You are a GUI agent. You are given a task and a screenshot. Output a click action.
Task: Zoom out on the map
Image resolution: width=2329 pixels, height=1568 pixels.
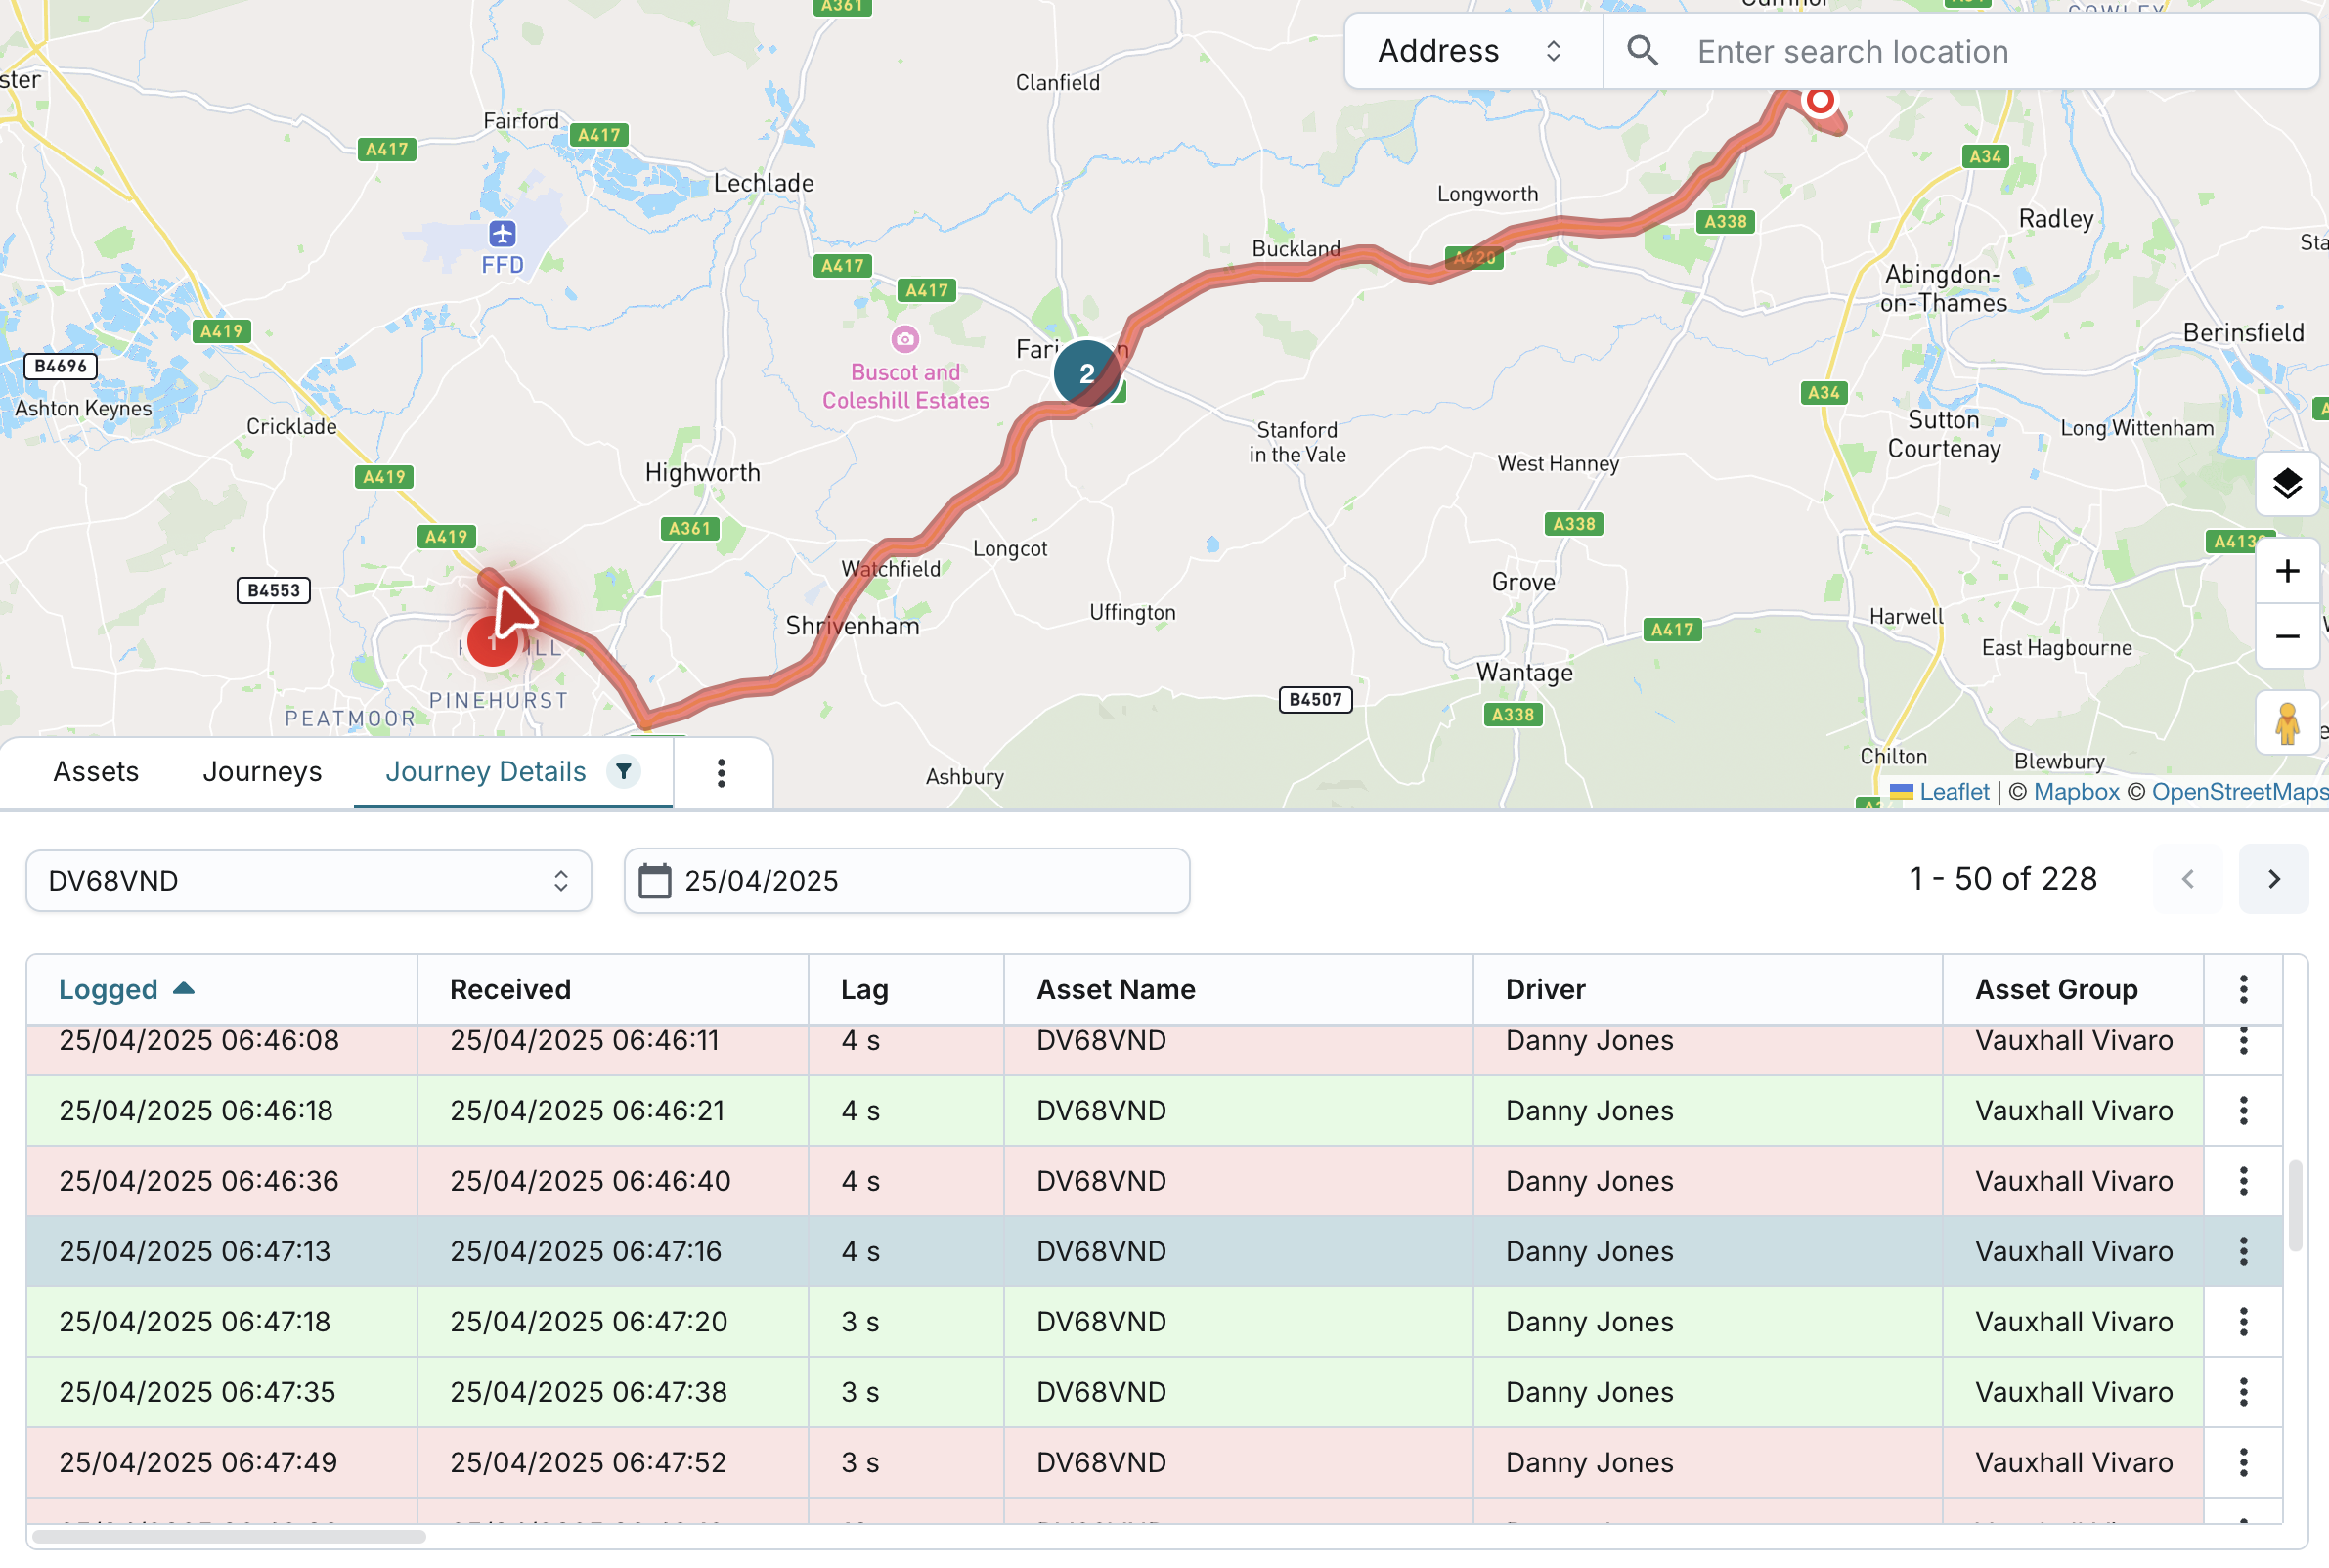(x=2286, y=637)
